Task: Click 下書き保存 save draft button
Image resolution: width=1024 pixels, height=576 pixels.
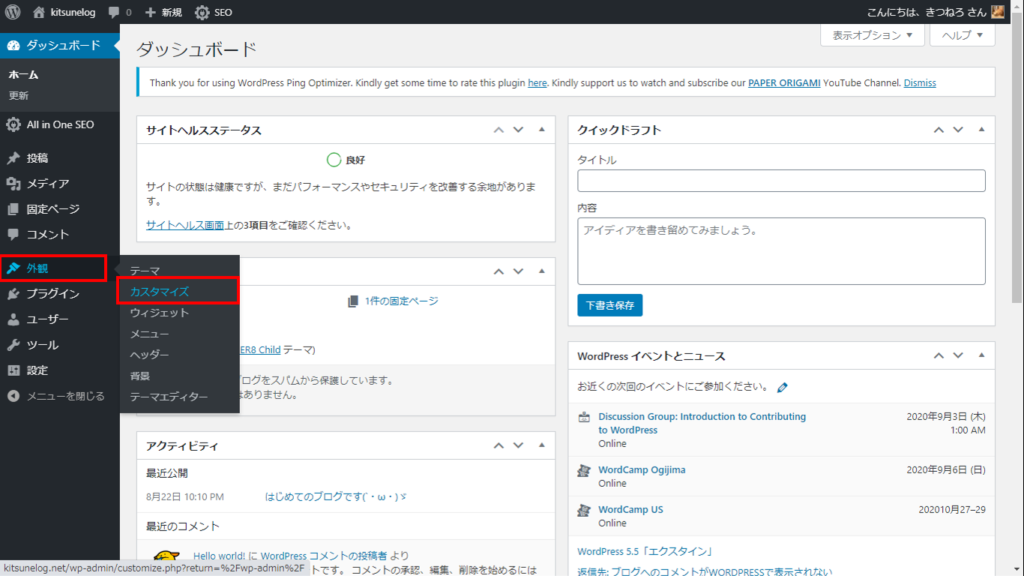Action: [609, 305]
